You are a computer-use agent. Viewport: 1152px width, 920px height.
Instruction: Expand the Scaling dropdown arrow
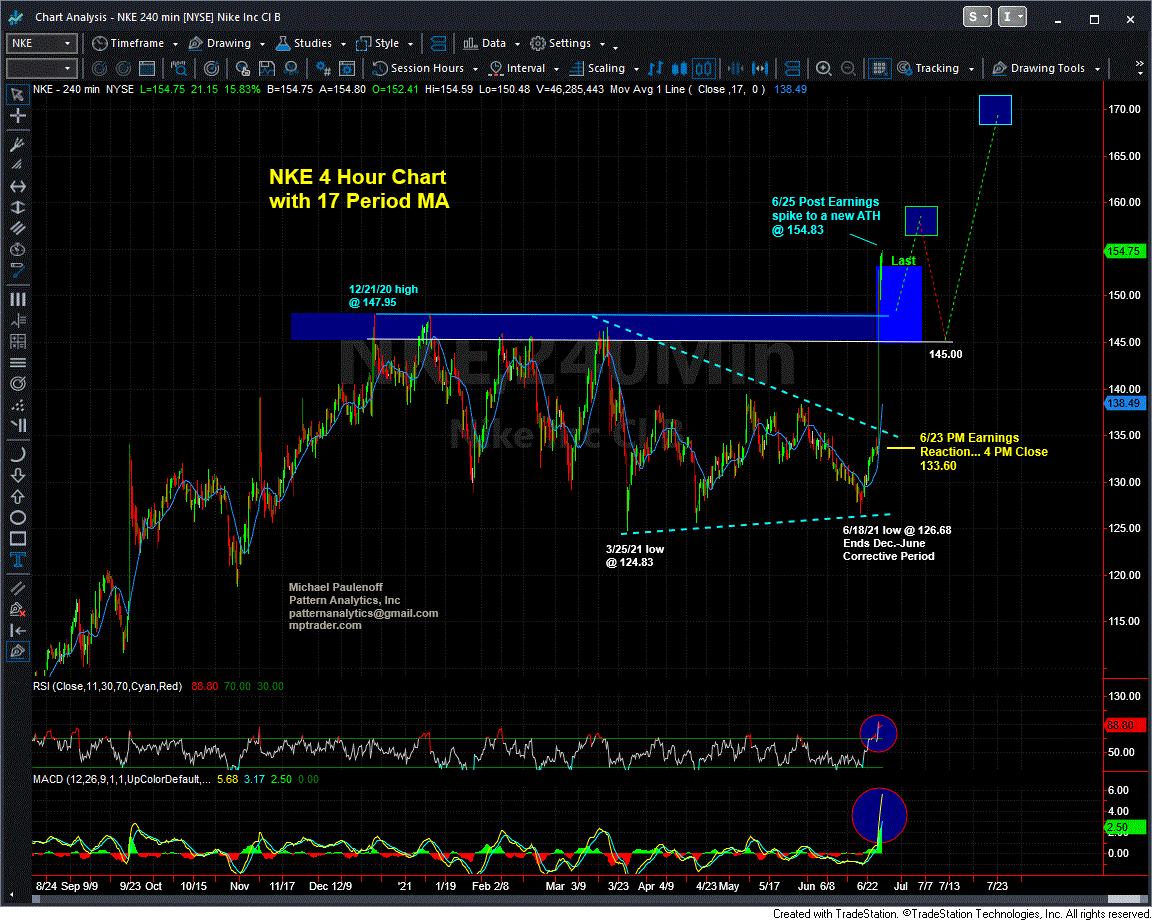coord(636,69)
